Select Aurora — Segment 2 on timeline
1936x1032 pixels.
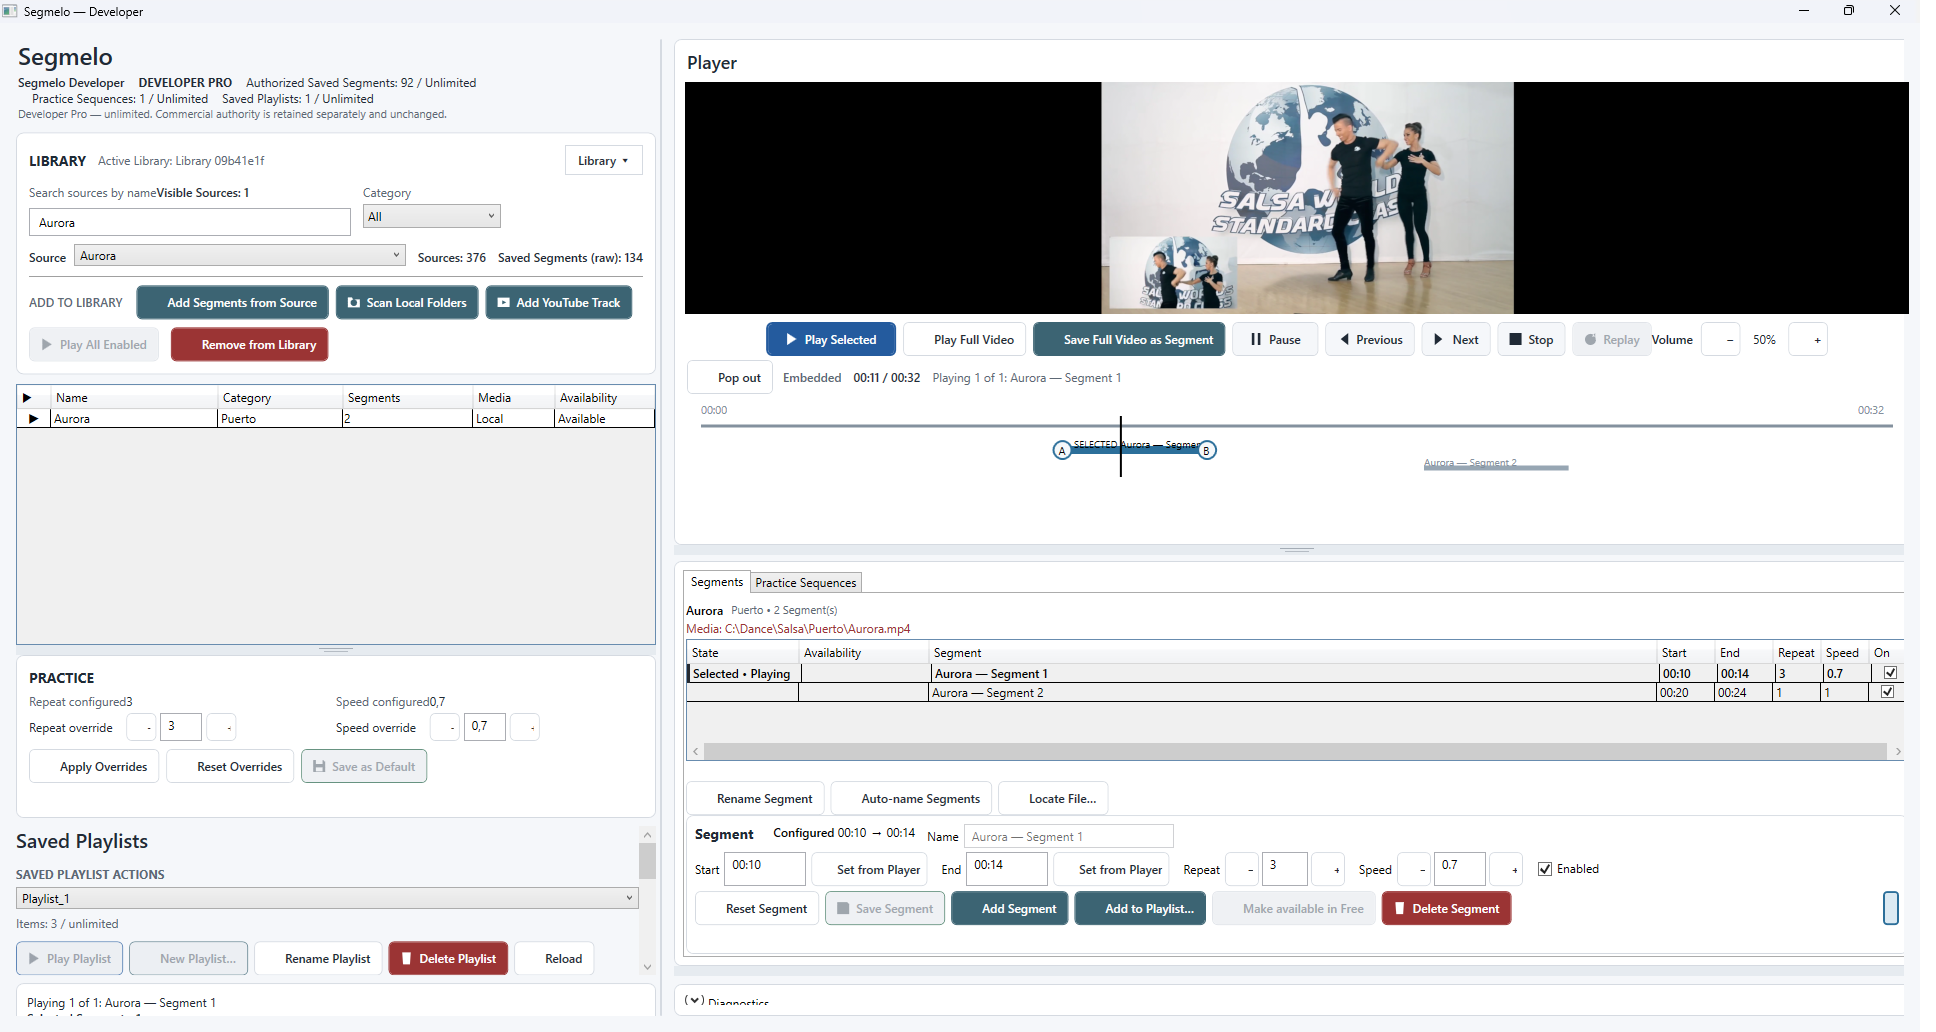[1496, 465]
